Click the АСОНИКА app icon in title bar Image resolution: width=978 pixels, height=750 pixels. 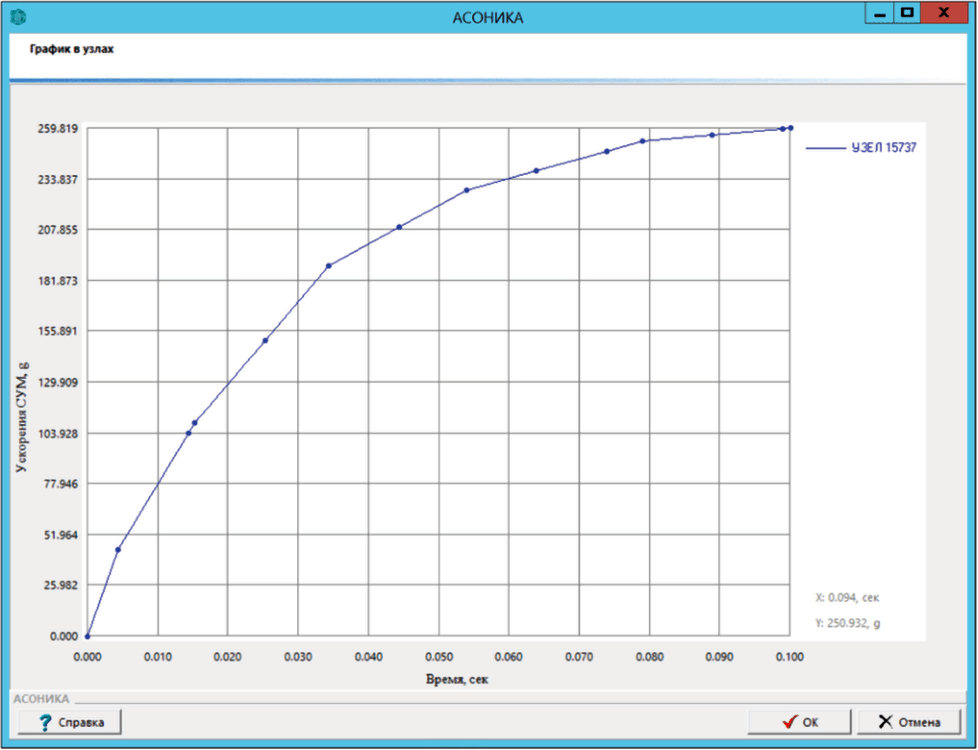tap(17, 17)
